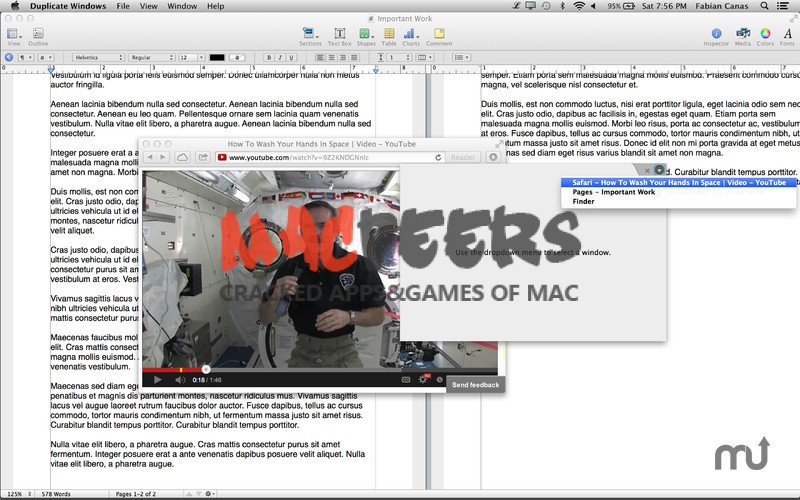Open the 125% zoom level dropdown
This screenshot has height=500, width=800.
tap(18, 494)
